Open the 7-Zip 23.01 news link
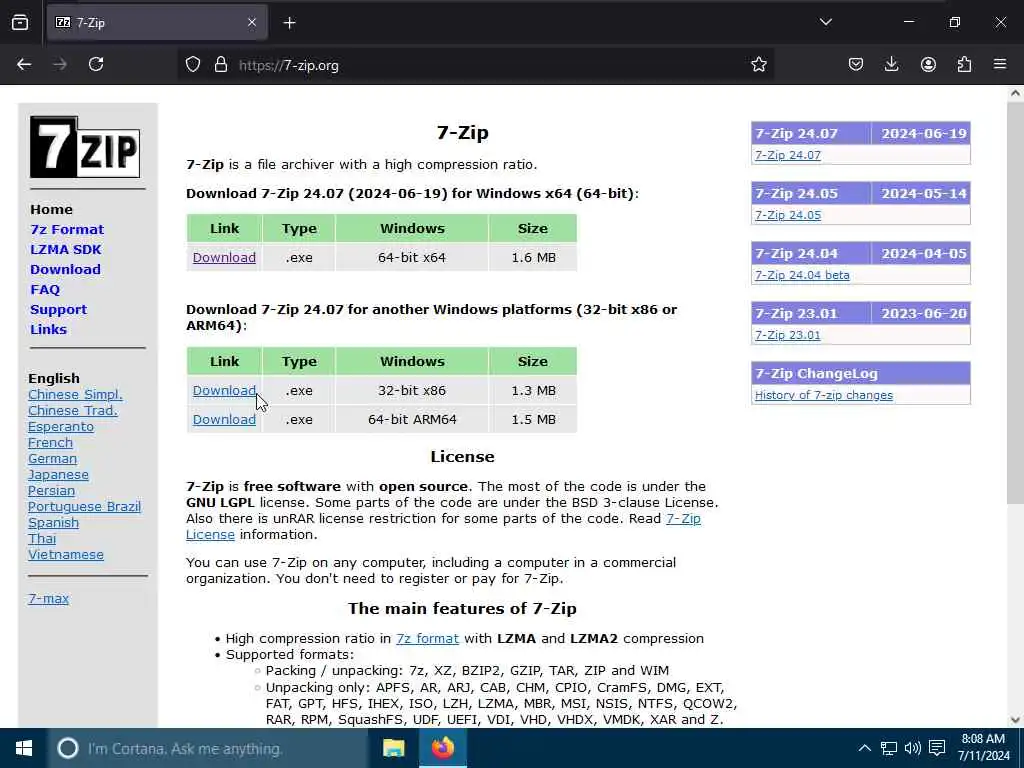Viewport: 1024px width, 768px height. tap(788, 336)
